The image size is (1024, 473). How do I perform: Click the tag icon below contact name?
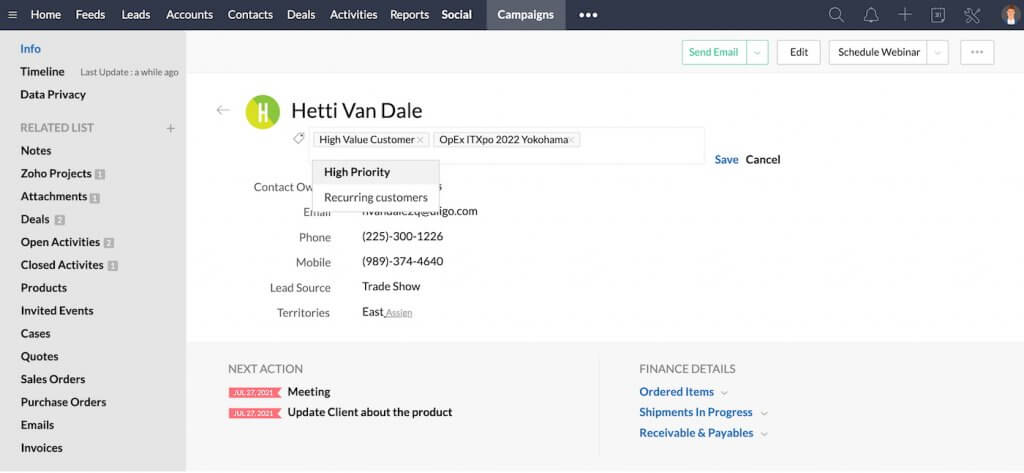(x=298, y=138)
